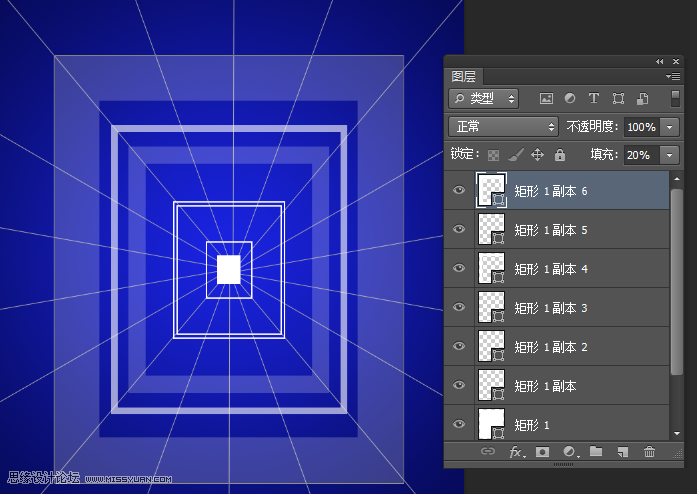The height and width of the screenshot is (494, 697).
Task: Click the opacity 100% field
Action: click(x=642, y=127)
